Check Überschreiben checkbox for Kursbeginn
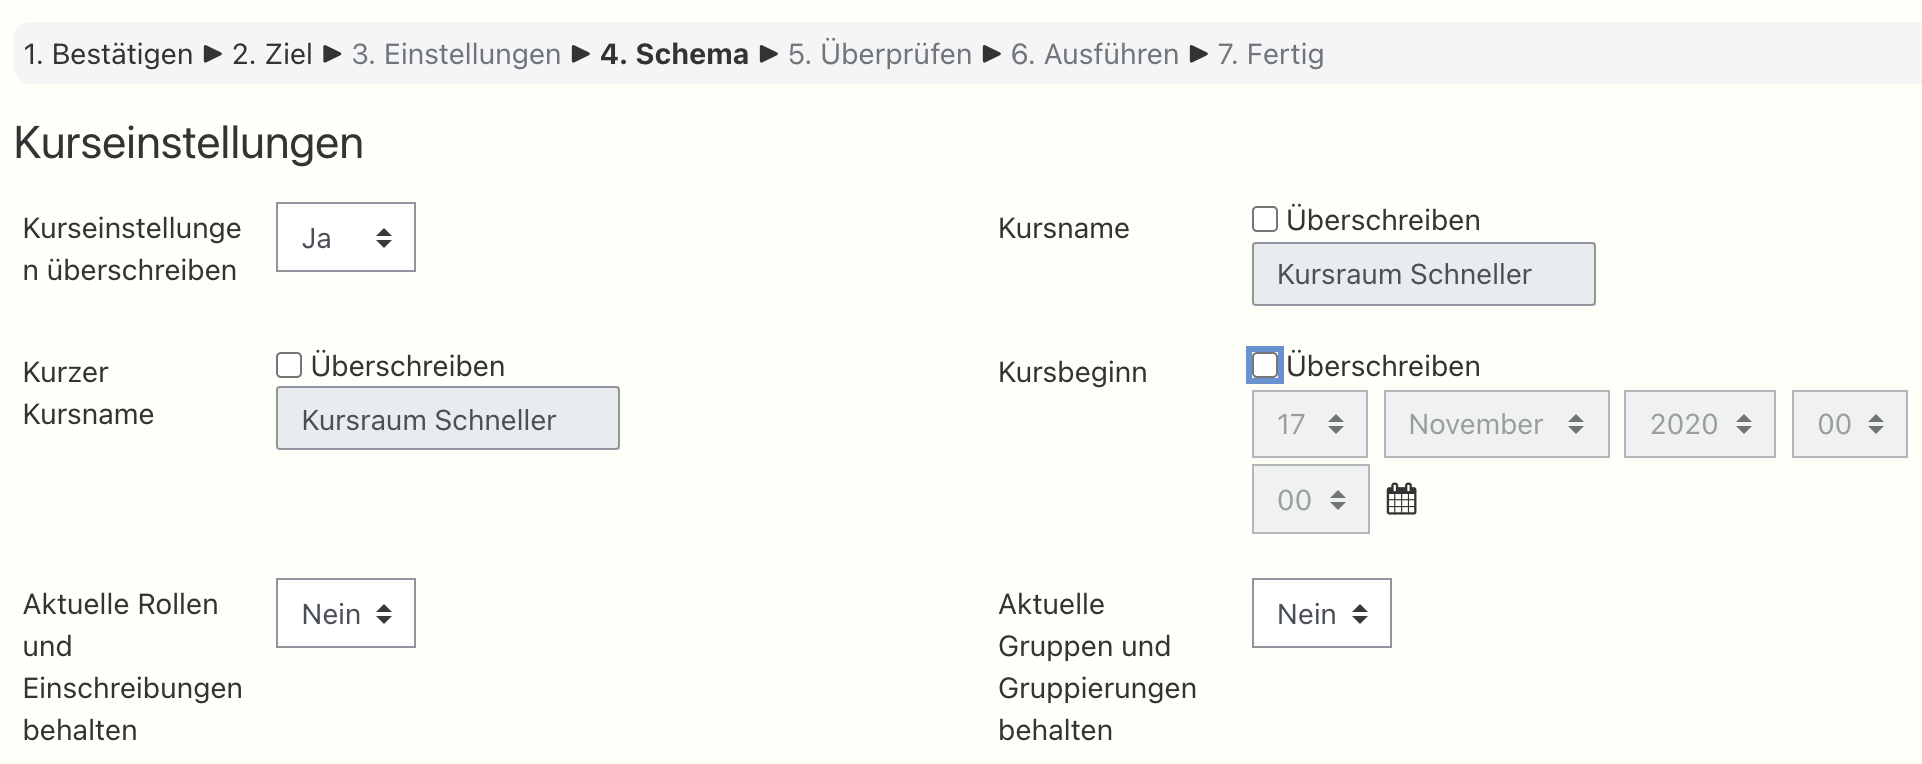The image size is (1922, 764). pyautogui.click(x=1265, y=366)
